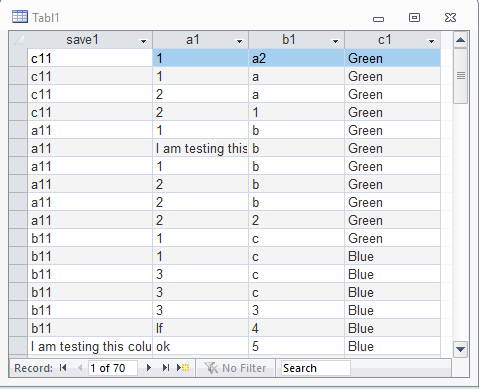Viewport: 479px width, 389px height.
Task: Select the a1 column header
Action: click(200, 40)
